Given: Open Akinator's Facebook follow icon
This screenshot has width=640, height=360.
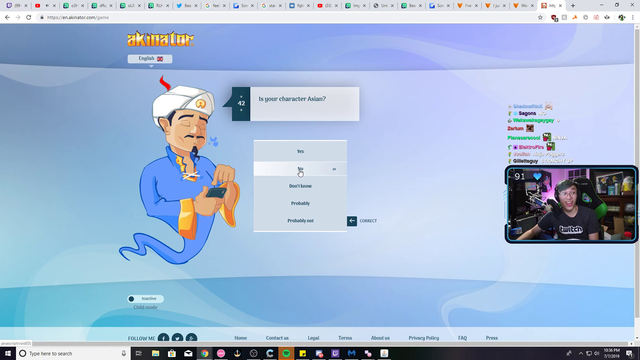Looking at the screenshot, I should click(163, 338).
